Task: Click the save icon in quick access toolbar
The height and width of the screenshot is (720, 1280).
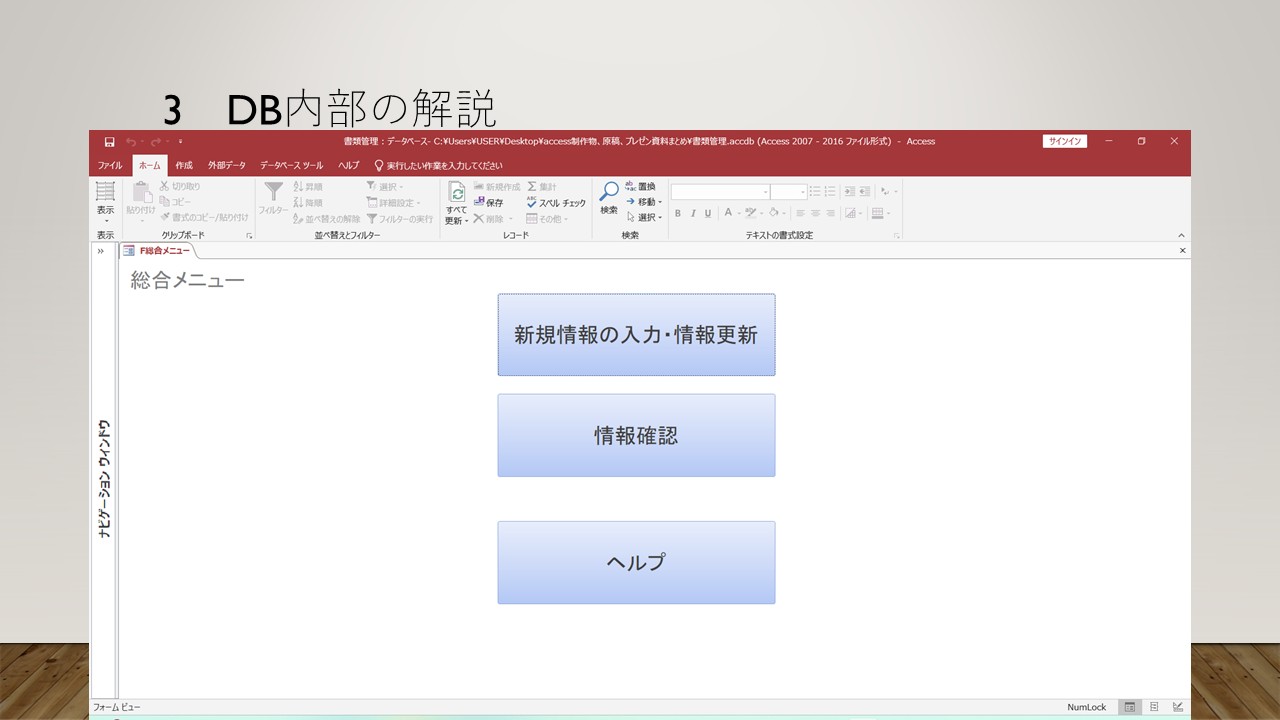Action: tap(109, 142)
